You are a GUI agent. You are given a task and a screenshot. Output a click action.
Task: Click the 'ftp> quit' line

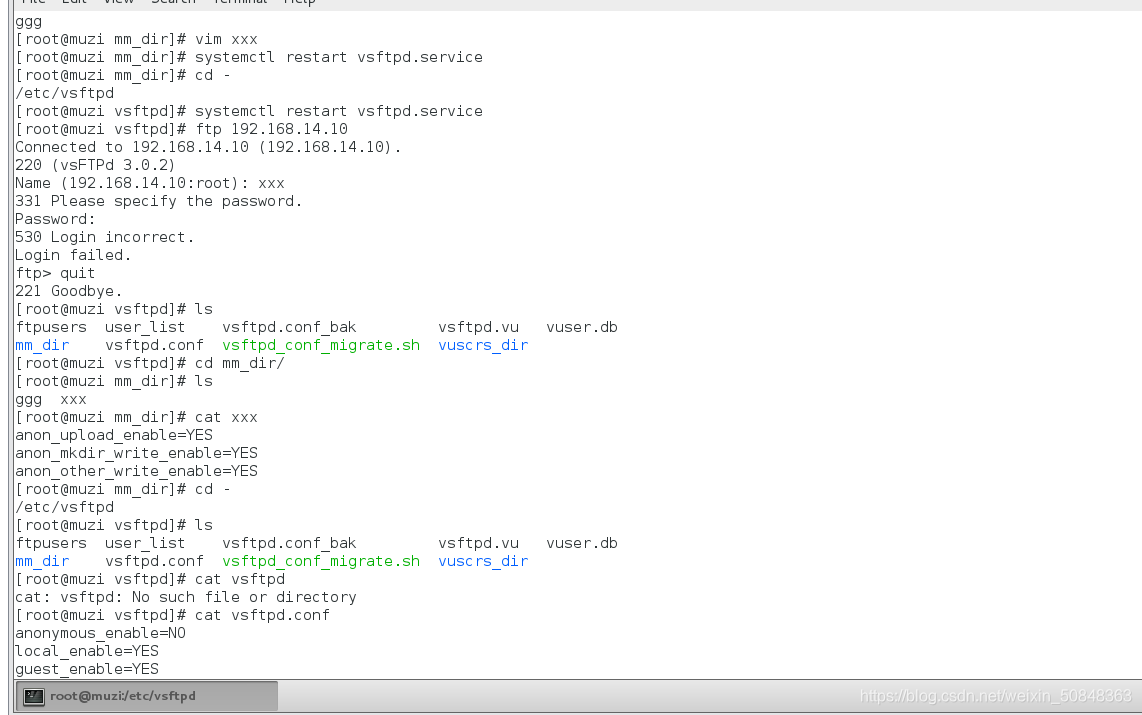55,273
